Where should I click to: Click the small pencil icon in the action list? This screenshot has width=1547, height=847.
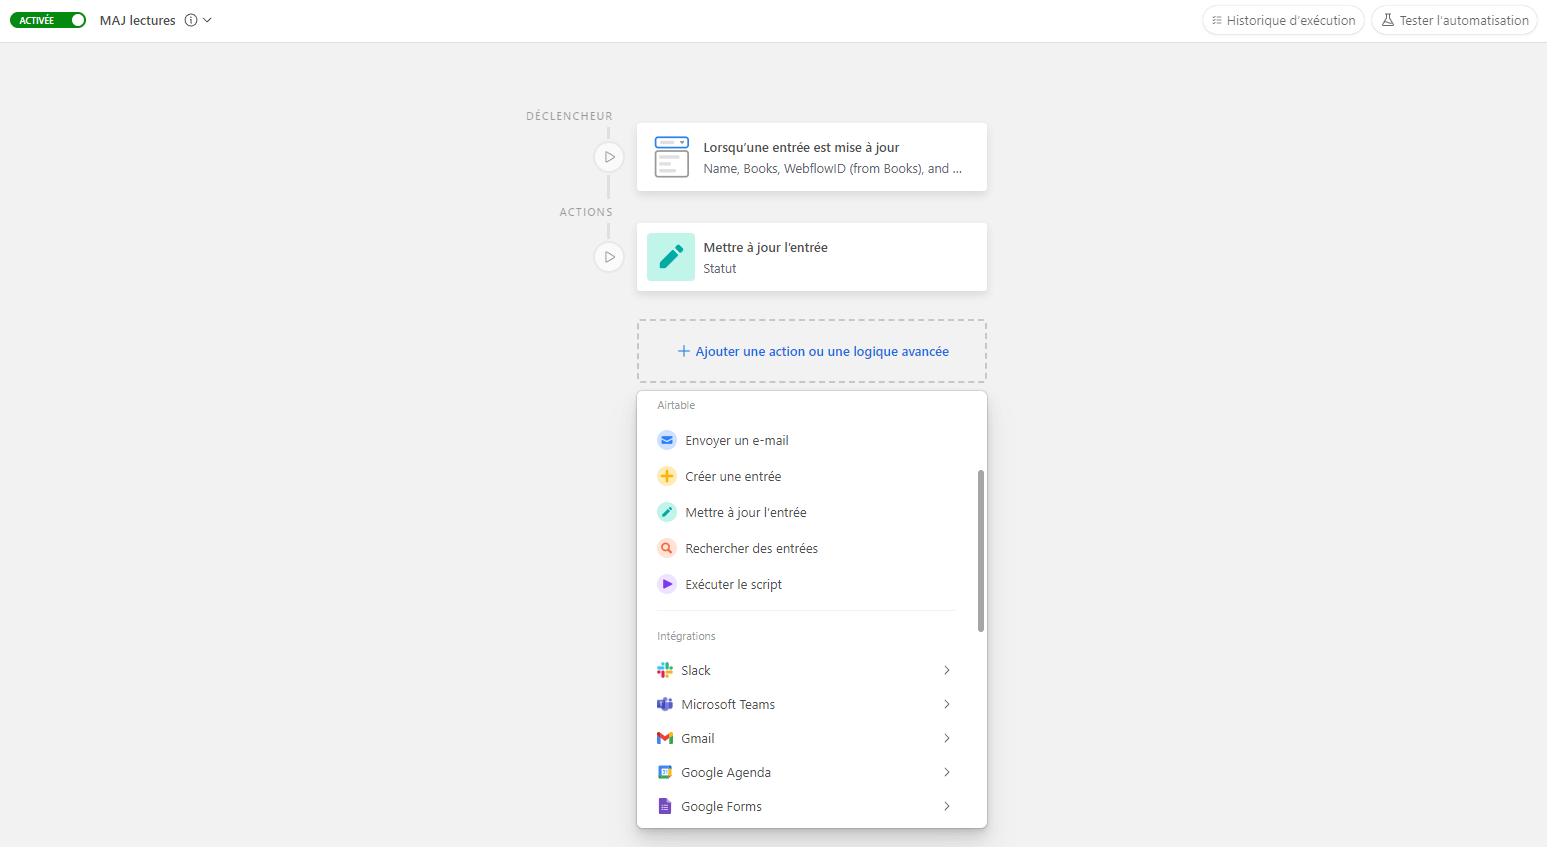coord(667,512)
